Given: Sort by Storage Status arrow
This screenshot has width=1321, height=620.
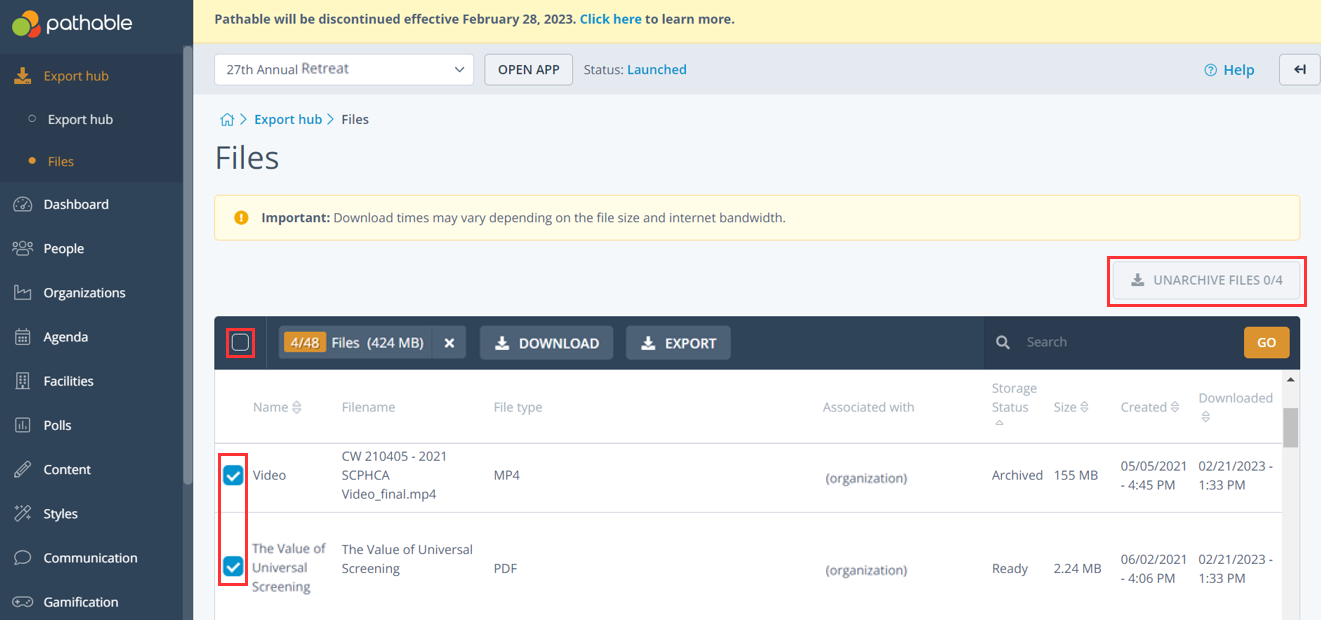Looking at the screenshot, I should [998, 424].
